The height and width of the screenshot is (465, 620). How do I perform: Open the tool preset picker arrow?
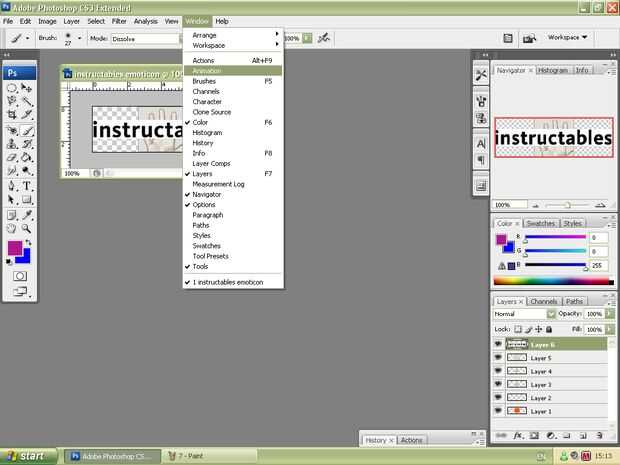pos(27,38)
